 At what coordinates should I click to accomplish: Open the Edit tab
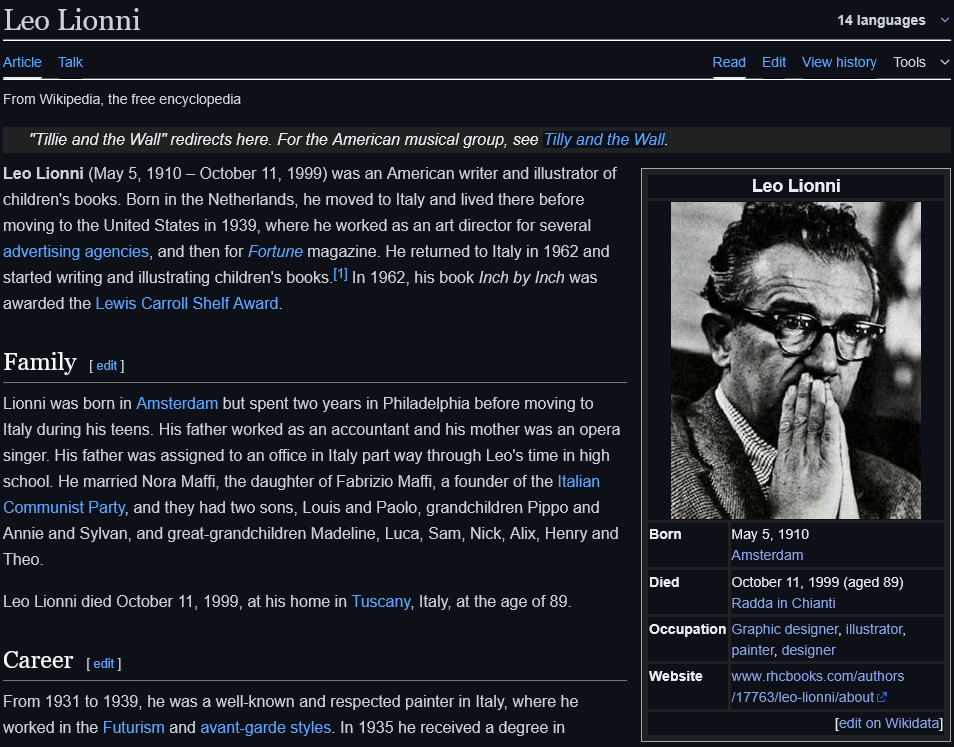(x=774, y=62)
